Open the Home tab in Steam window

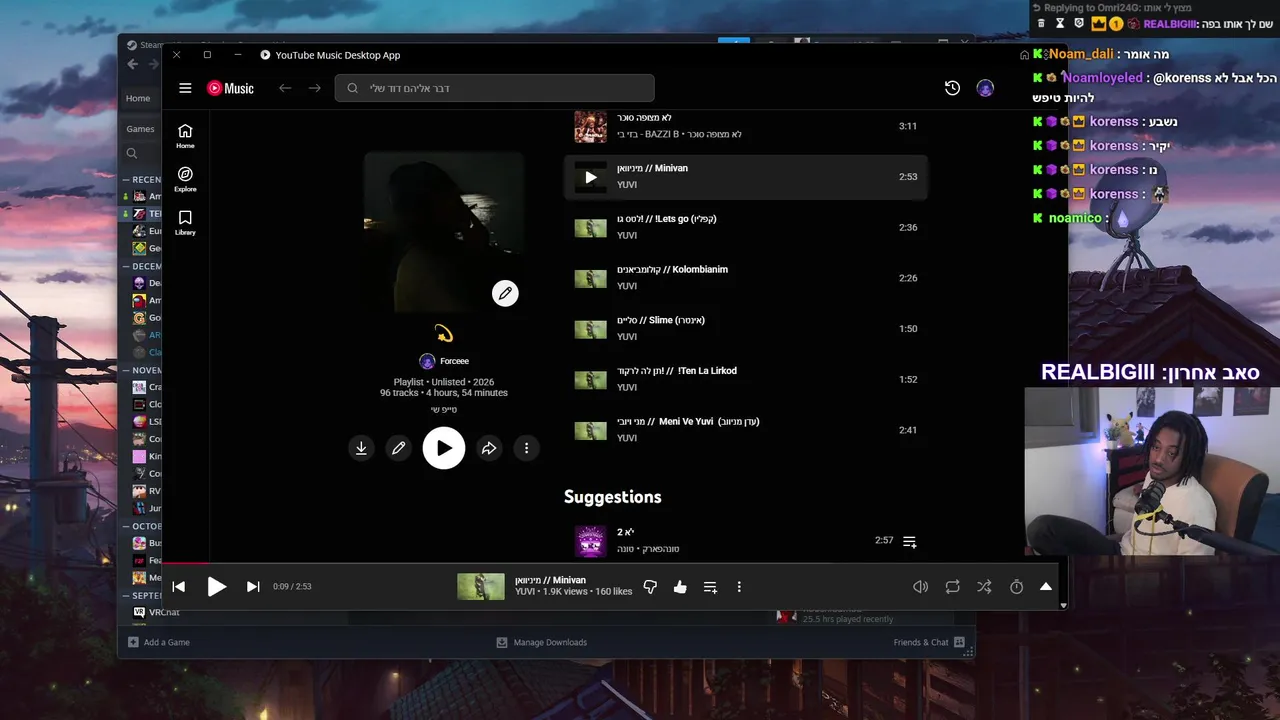138,98
